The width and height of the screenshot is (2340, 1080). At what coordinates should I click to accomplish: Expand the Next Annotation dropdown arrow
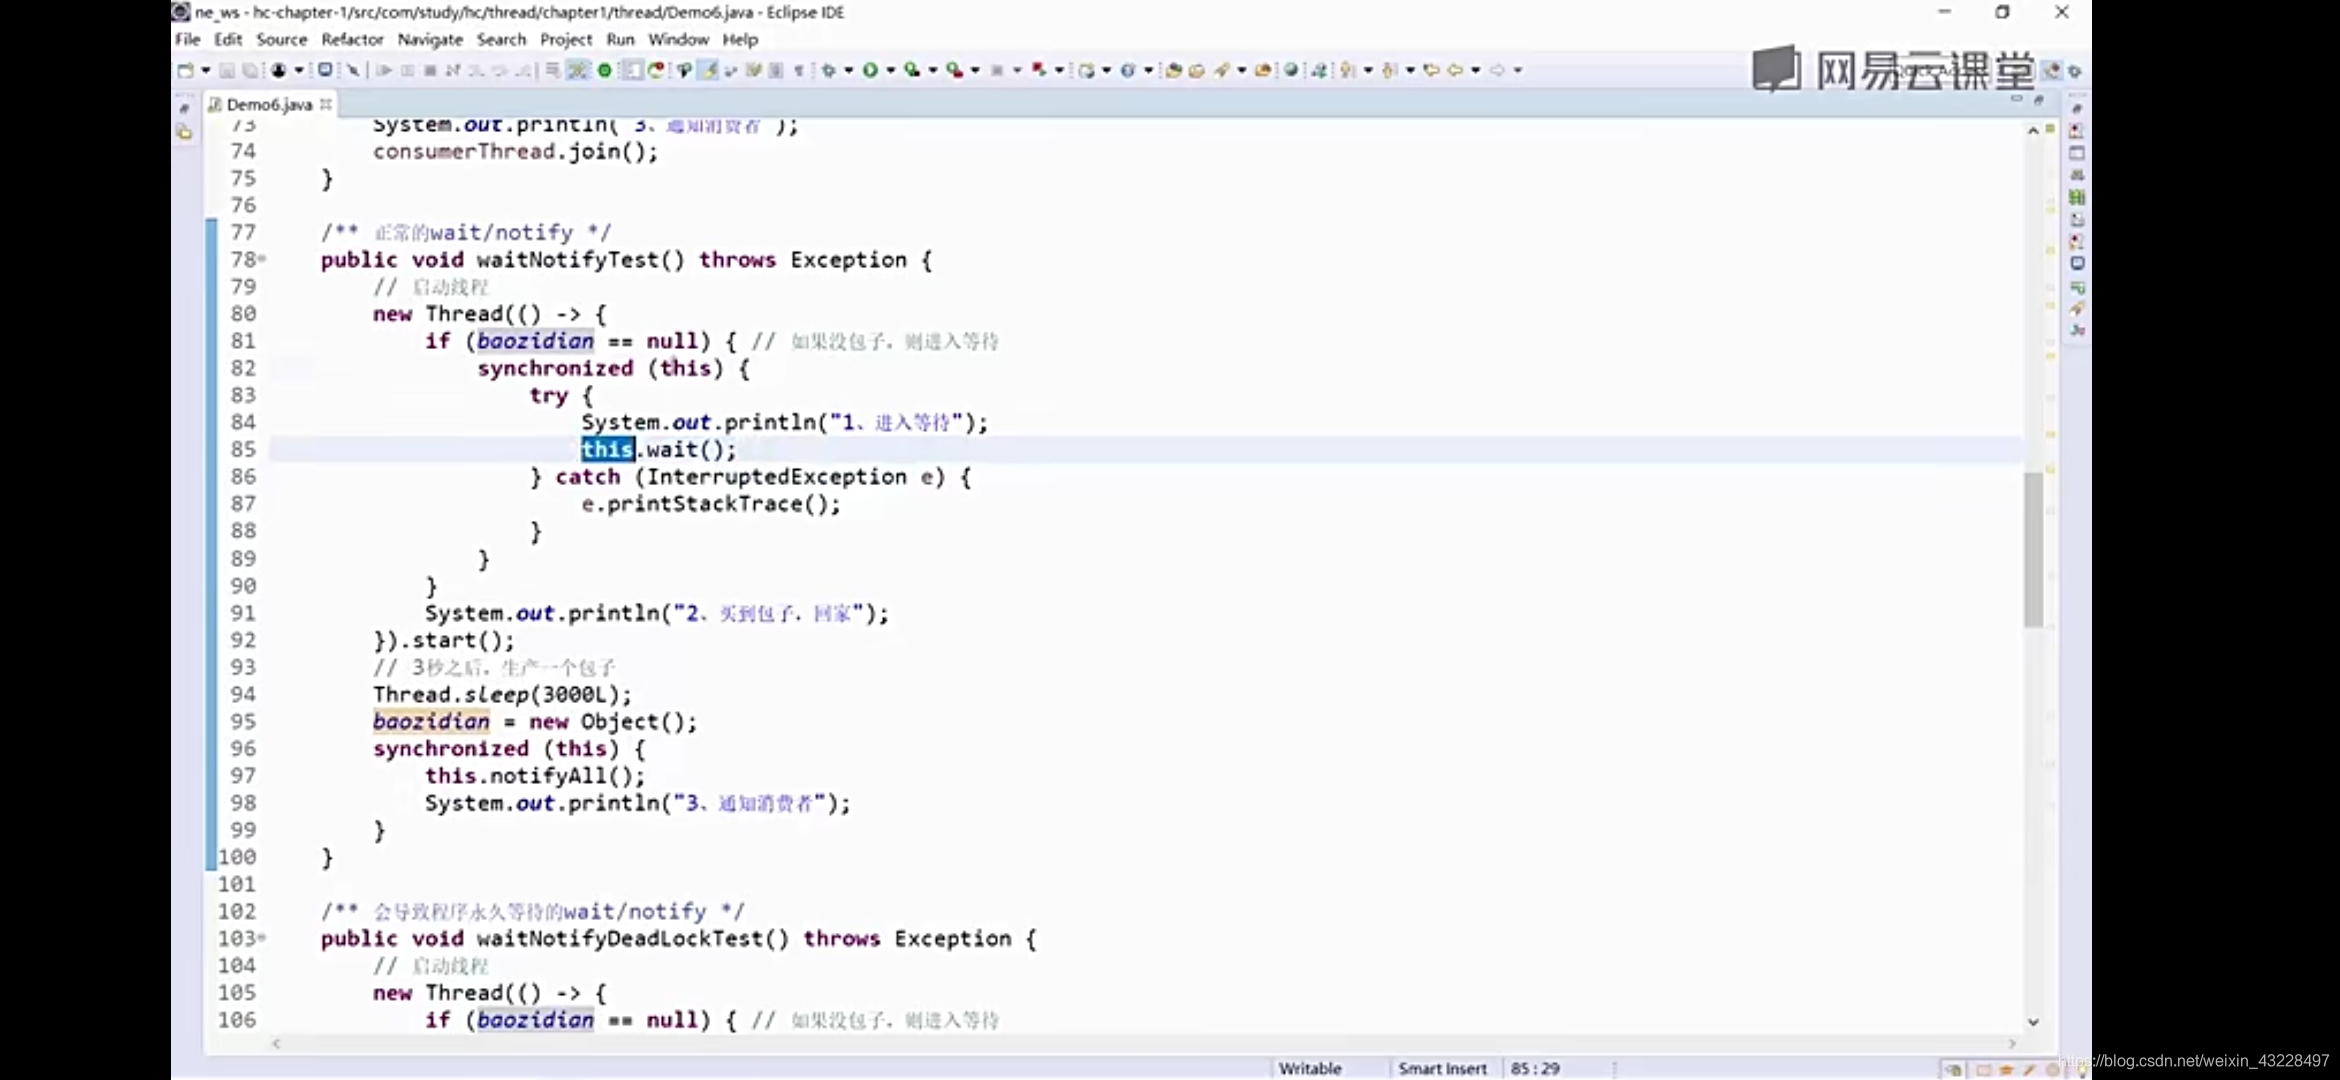coord(1368,70)
